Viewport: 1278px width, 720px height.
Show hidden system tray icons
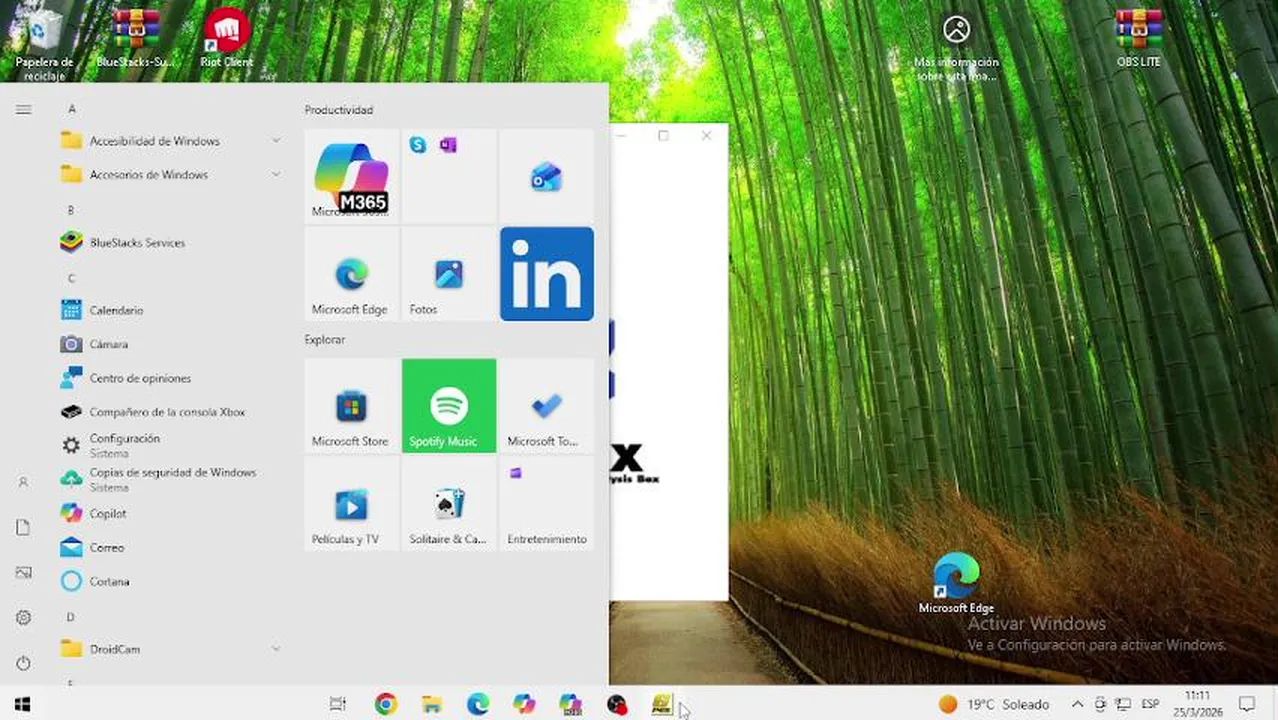click(x=1077, y=704)
